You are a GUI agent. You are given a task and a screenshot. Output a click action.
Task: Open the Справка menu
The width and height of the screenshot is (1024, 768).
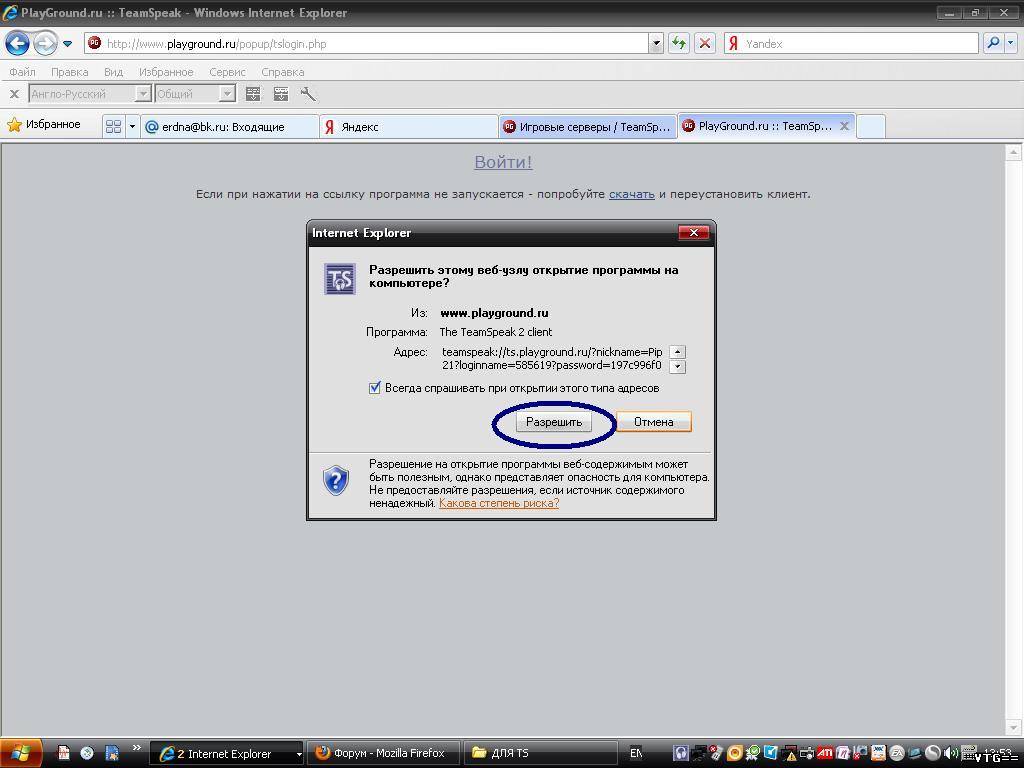point(283,72)
